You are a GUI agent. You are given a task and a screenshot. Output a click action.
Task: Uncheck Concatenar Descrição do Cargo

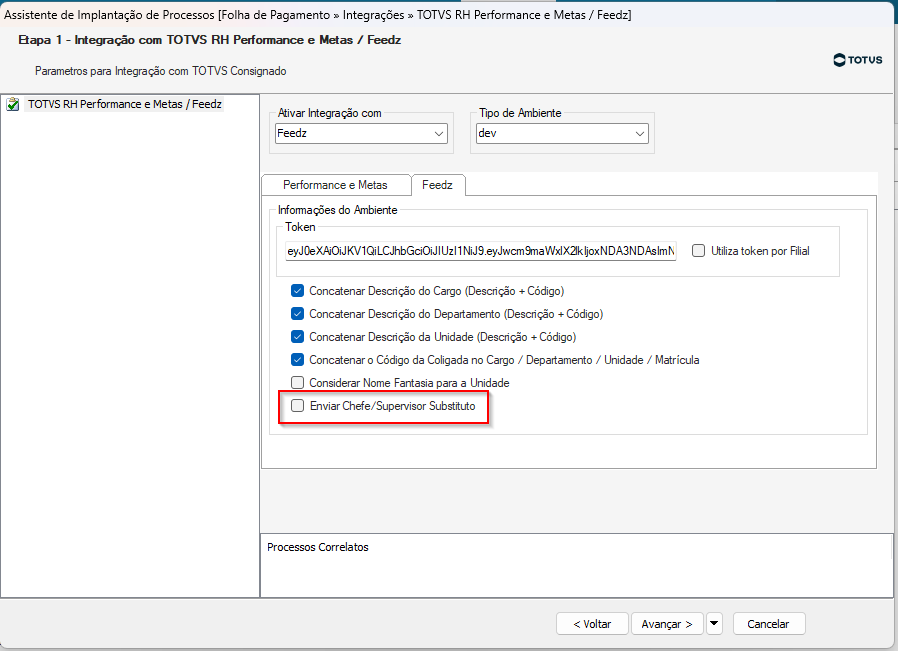coord(297,291)
